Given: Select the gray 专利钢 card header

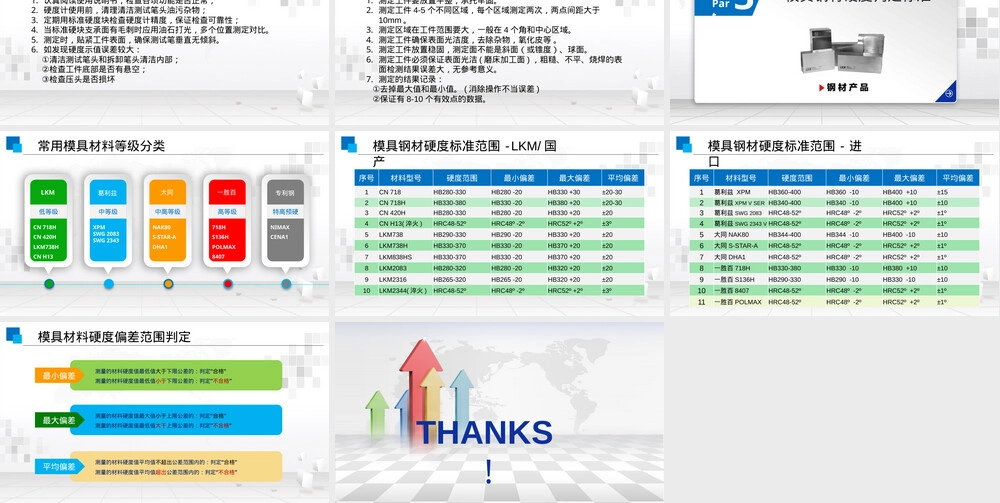Looking at the screenshot, I should point(286,193).
